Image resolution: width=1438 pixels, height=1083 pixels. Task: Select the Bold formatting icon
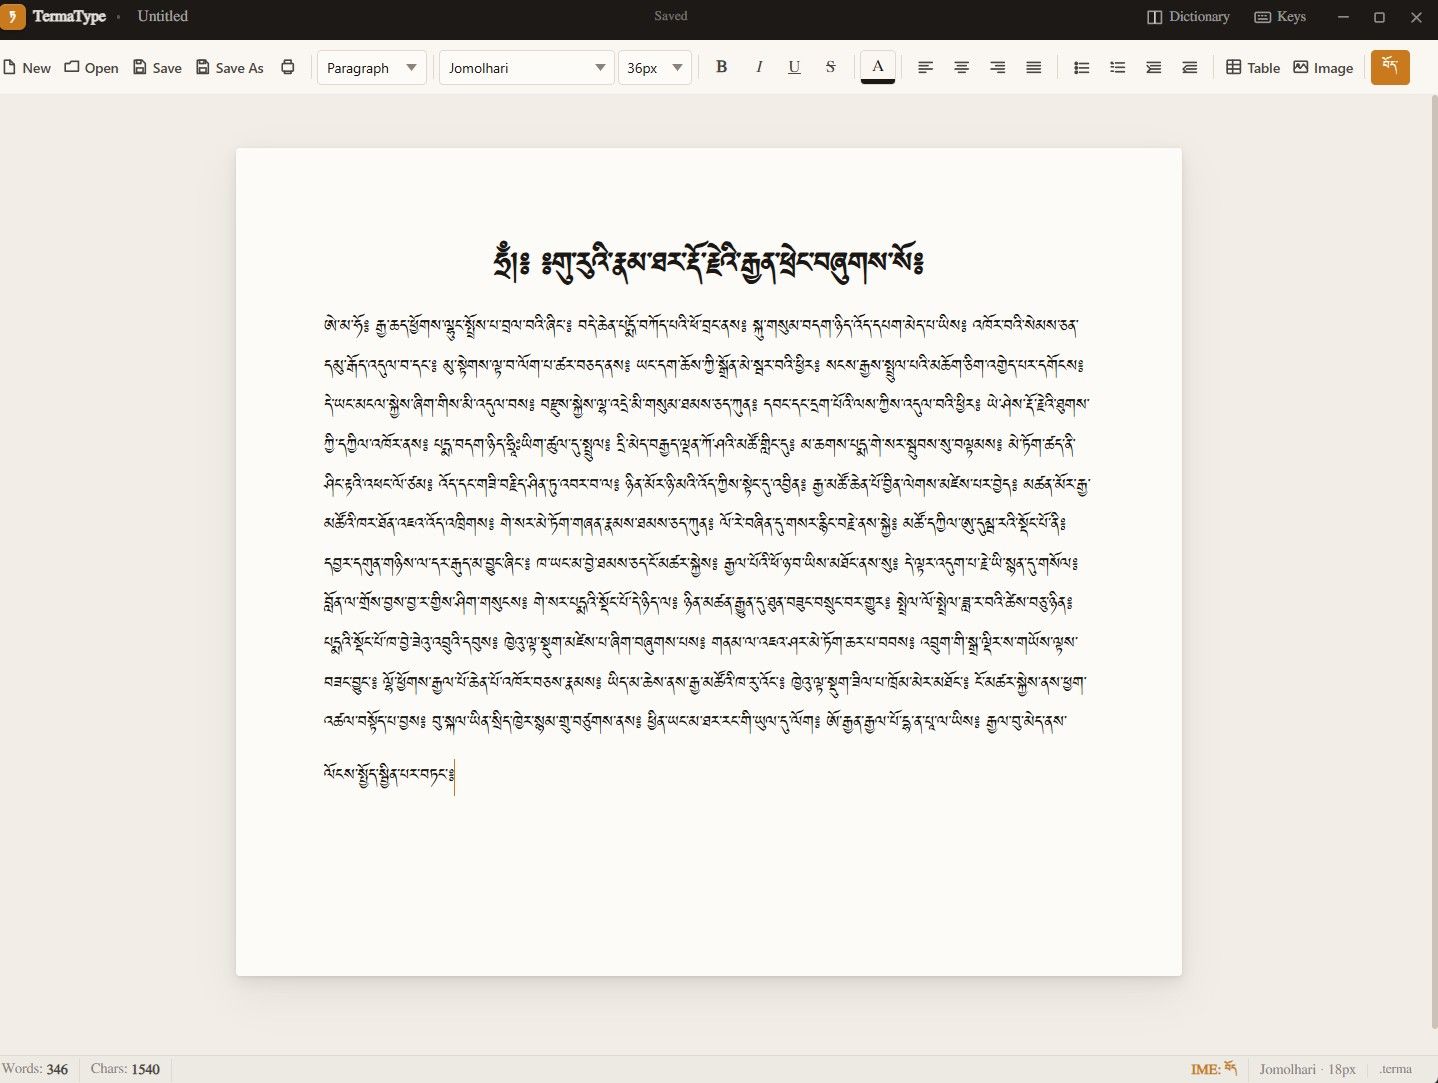721,67
